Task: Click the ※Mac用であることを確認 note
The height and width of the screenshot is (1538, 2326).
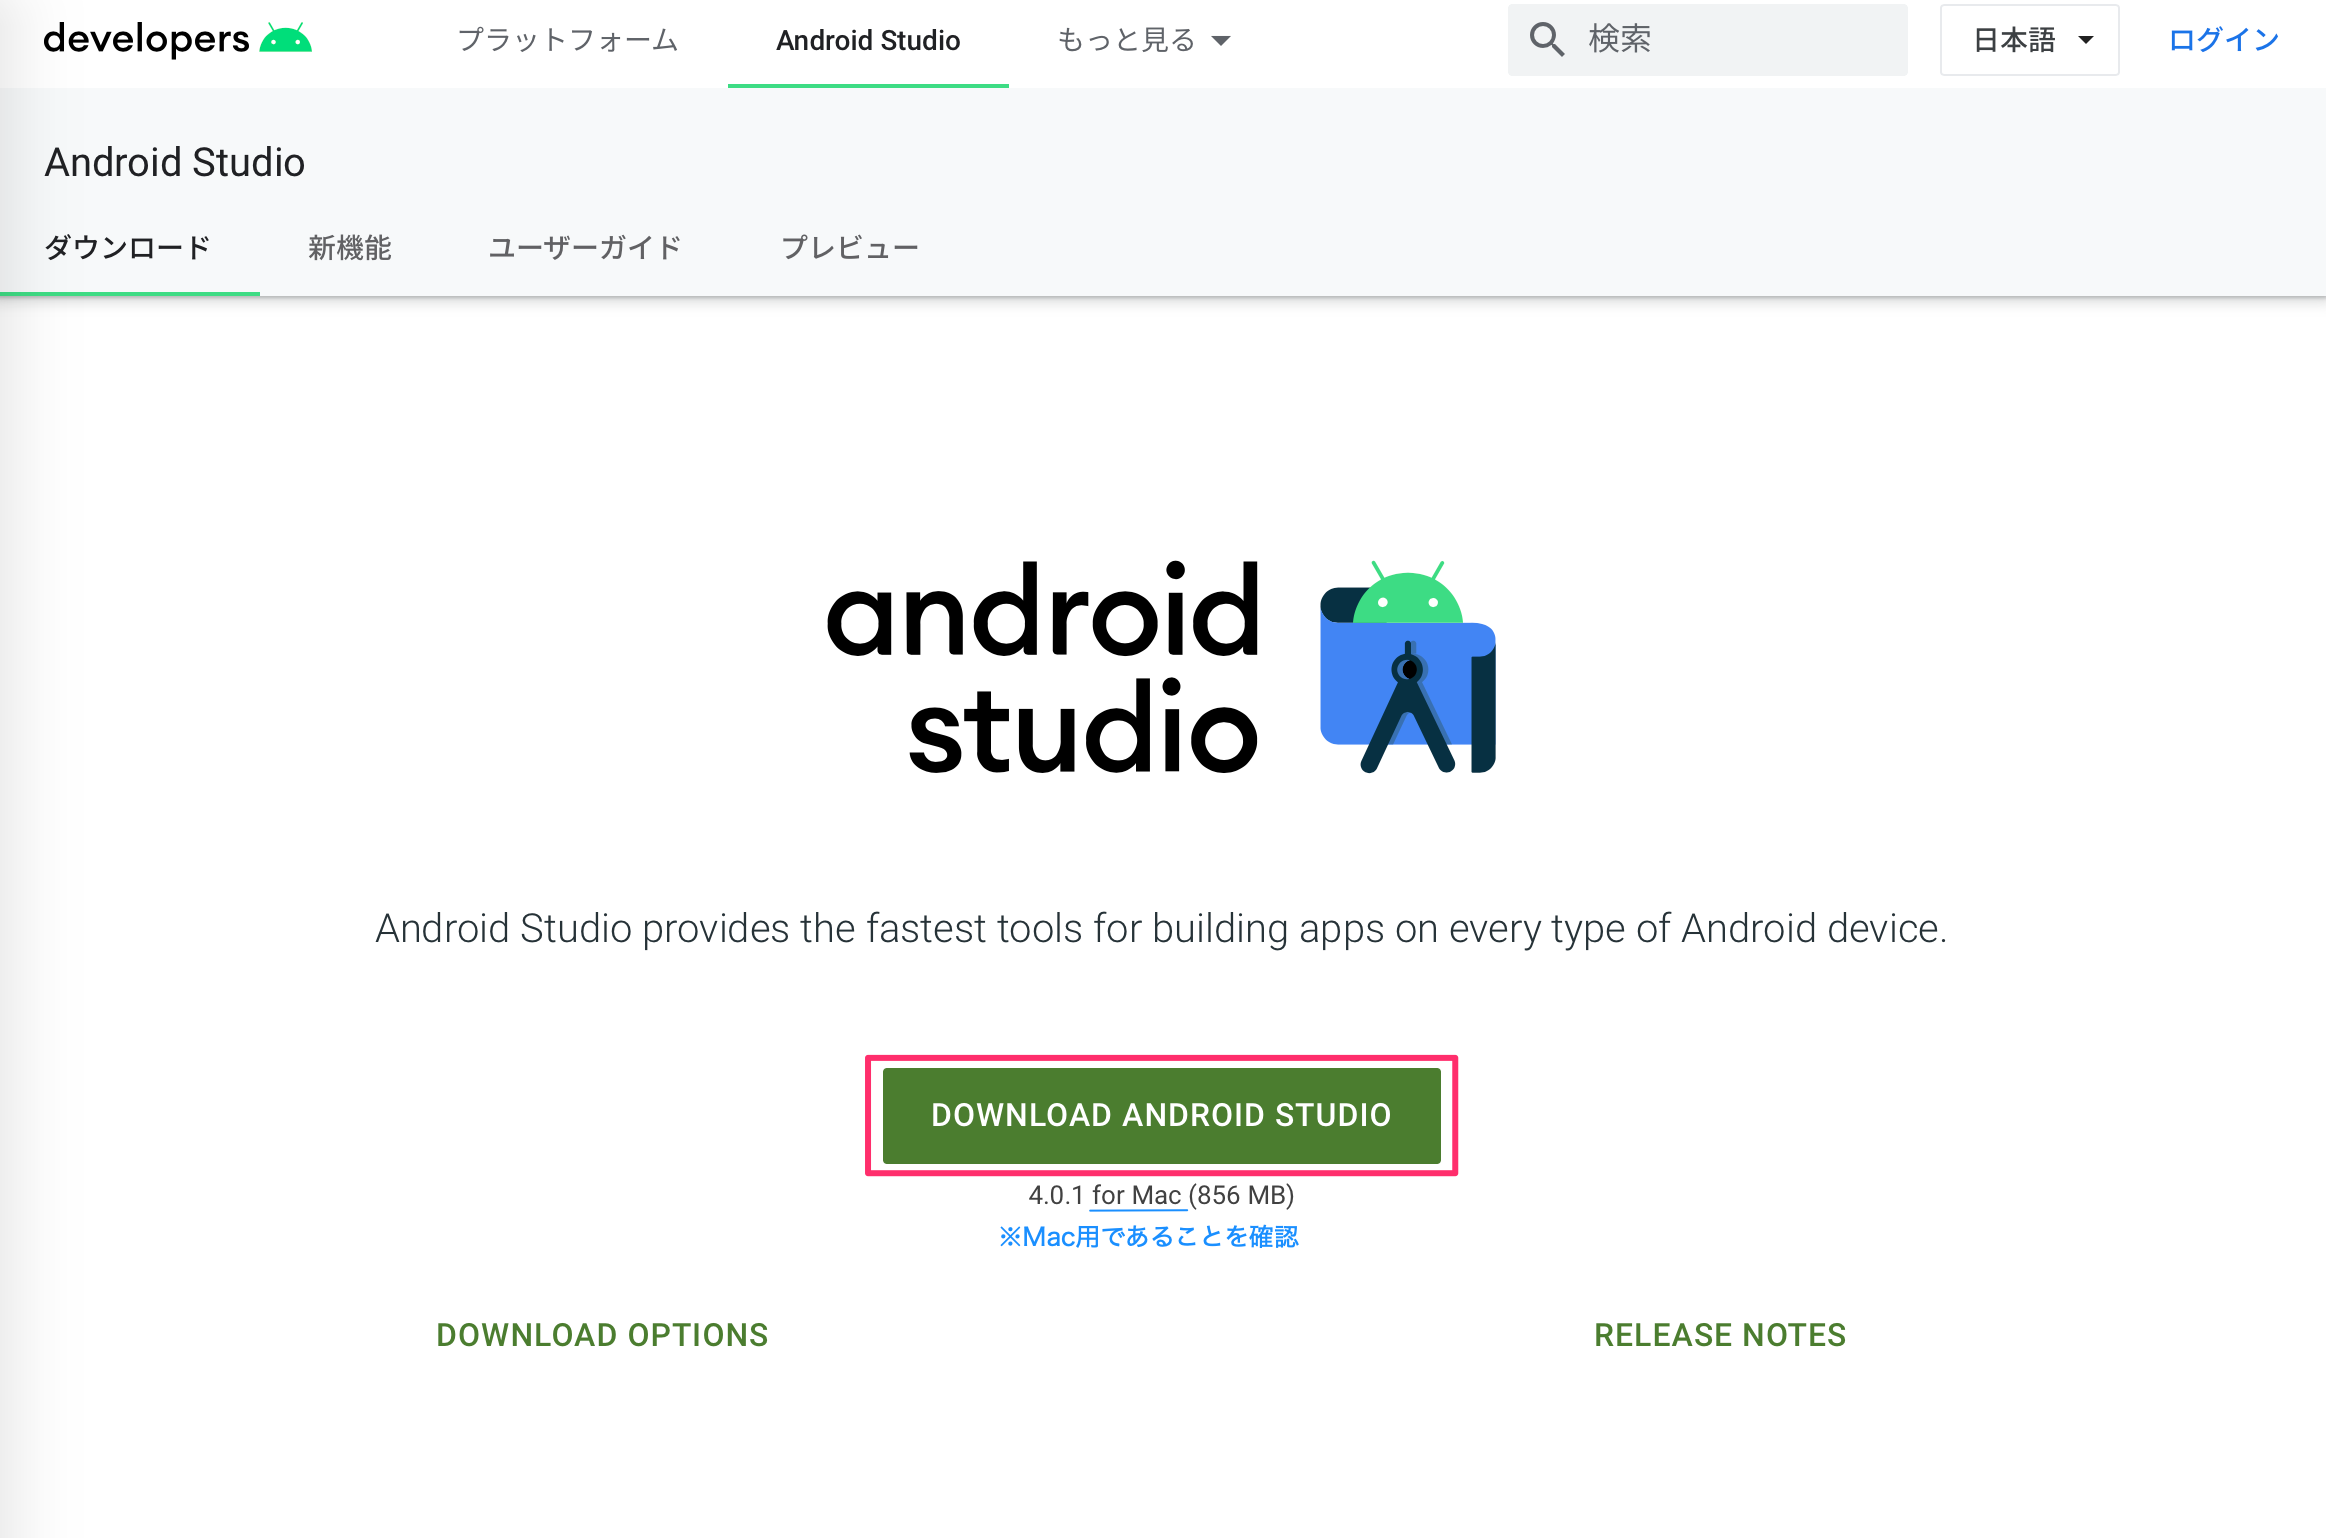Action: 1149,1237
